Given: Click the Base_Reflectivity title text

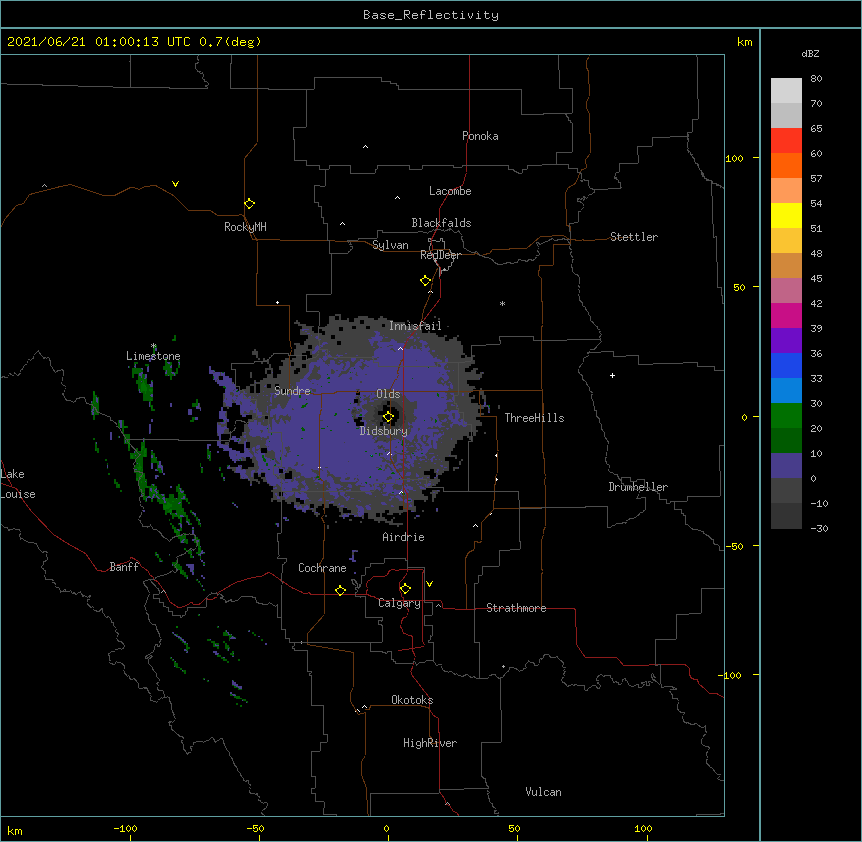Looking at the screenshot, I should click(x=431, y=15).
